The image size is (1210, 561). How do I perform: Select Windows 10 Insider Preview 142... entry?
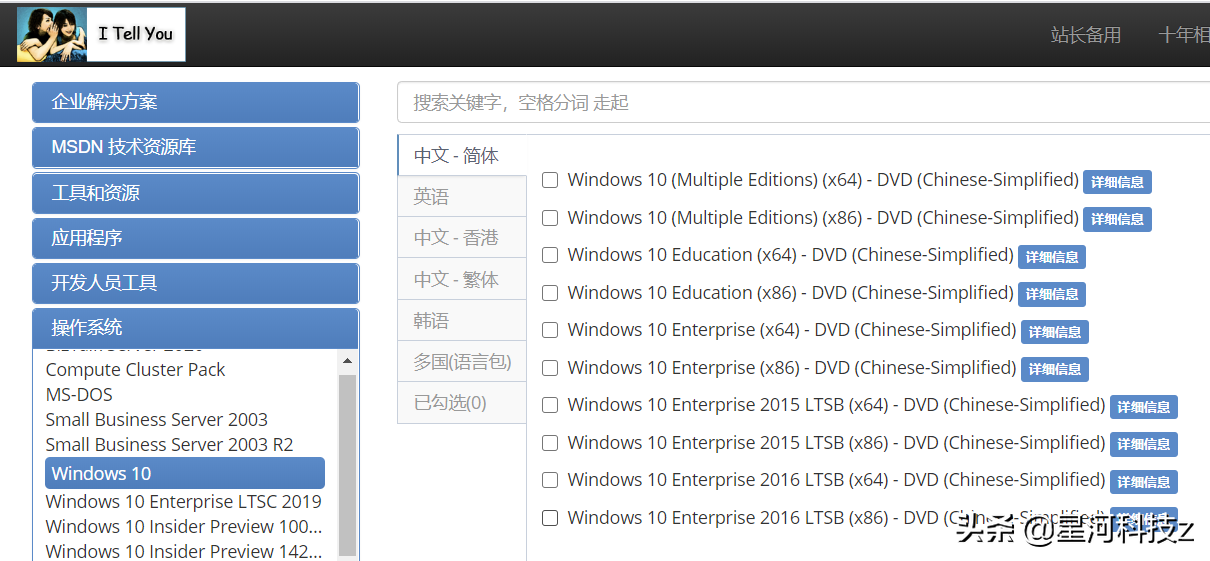point(183,551)
